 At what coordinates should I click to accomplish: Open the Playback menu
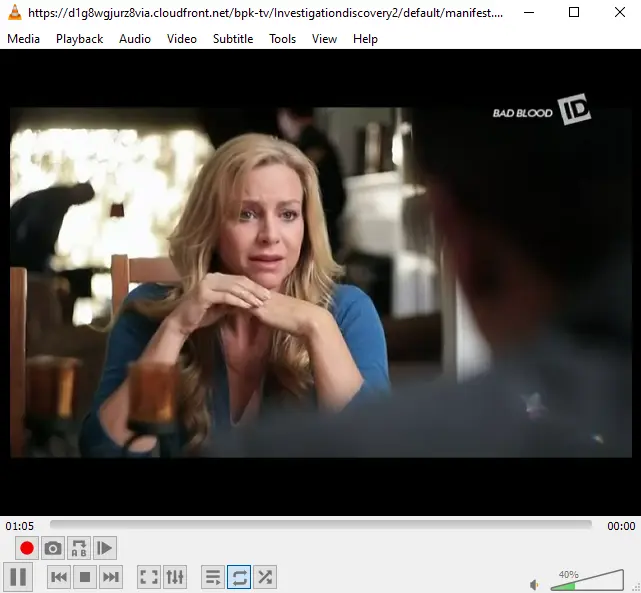click(79, 39)
